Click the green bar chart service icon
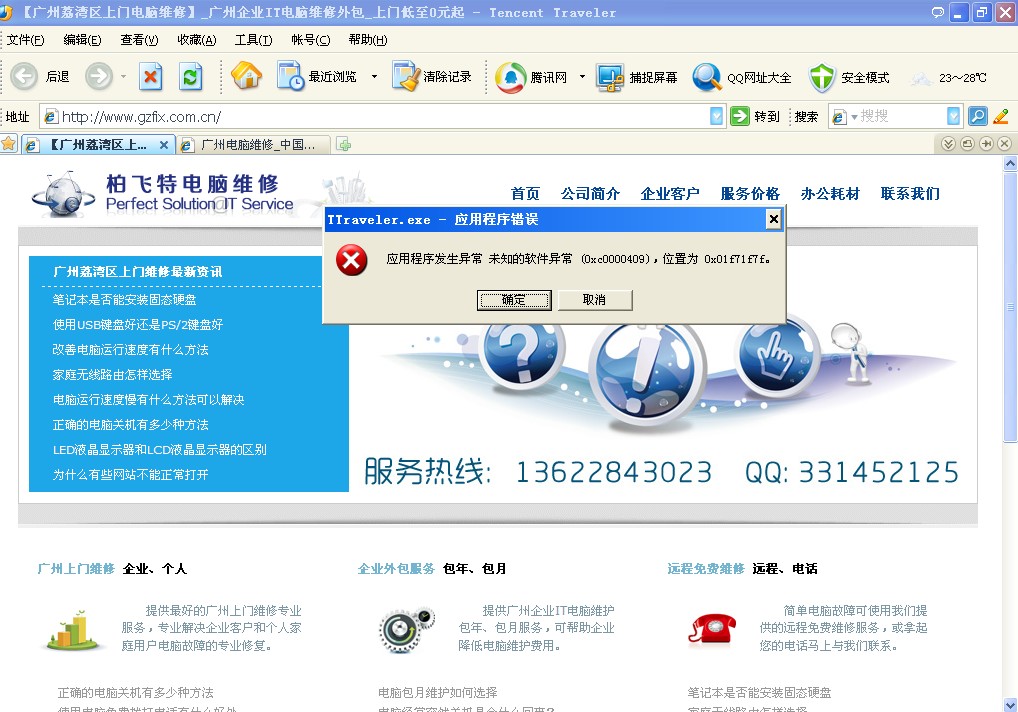 (x=73, y=629)
